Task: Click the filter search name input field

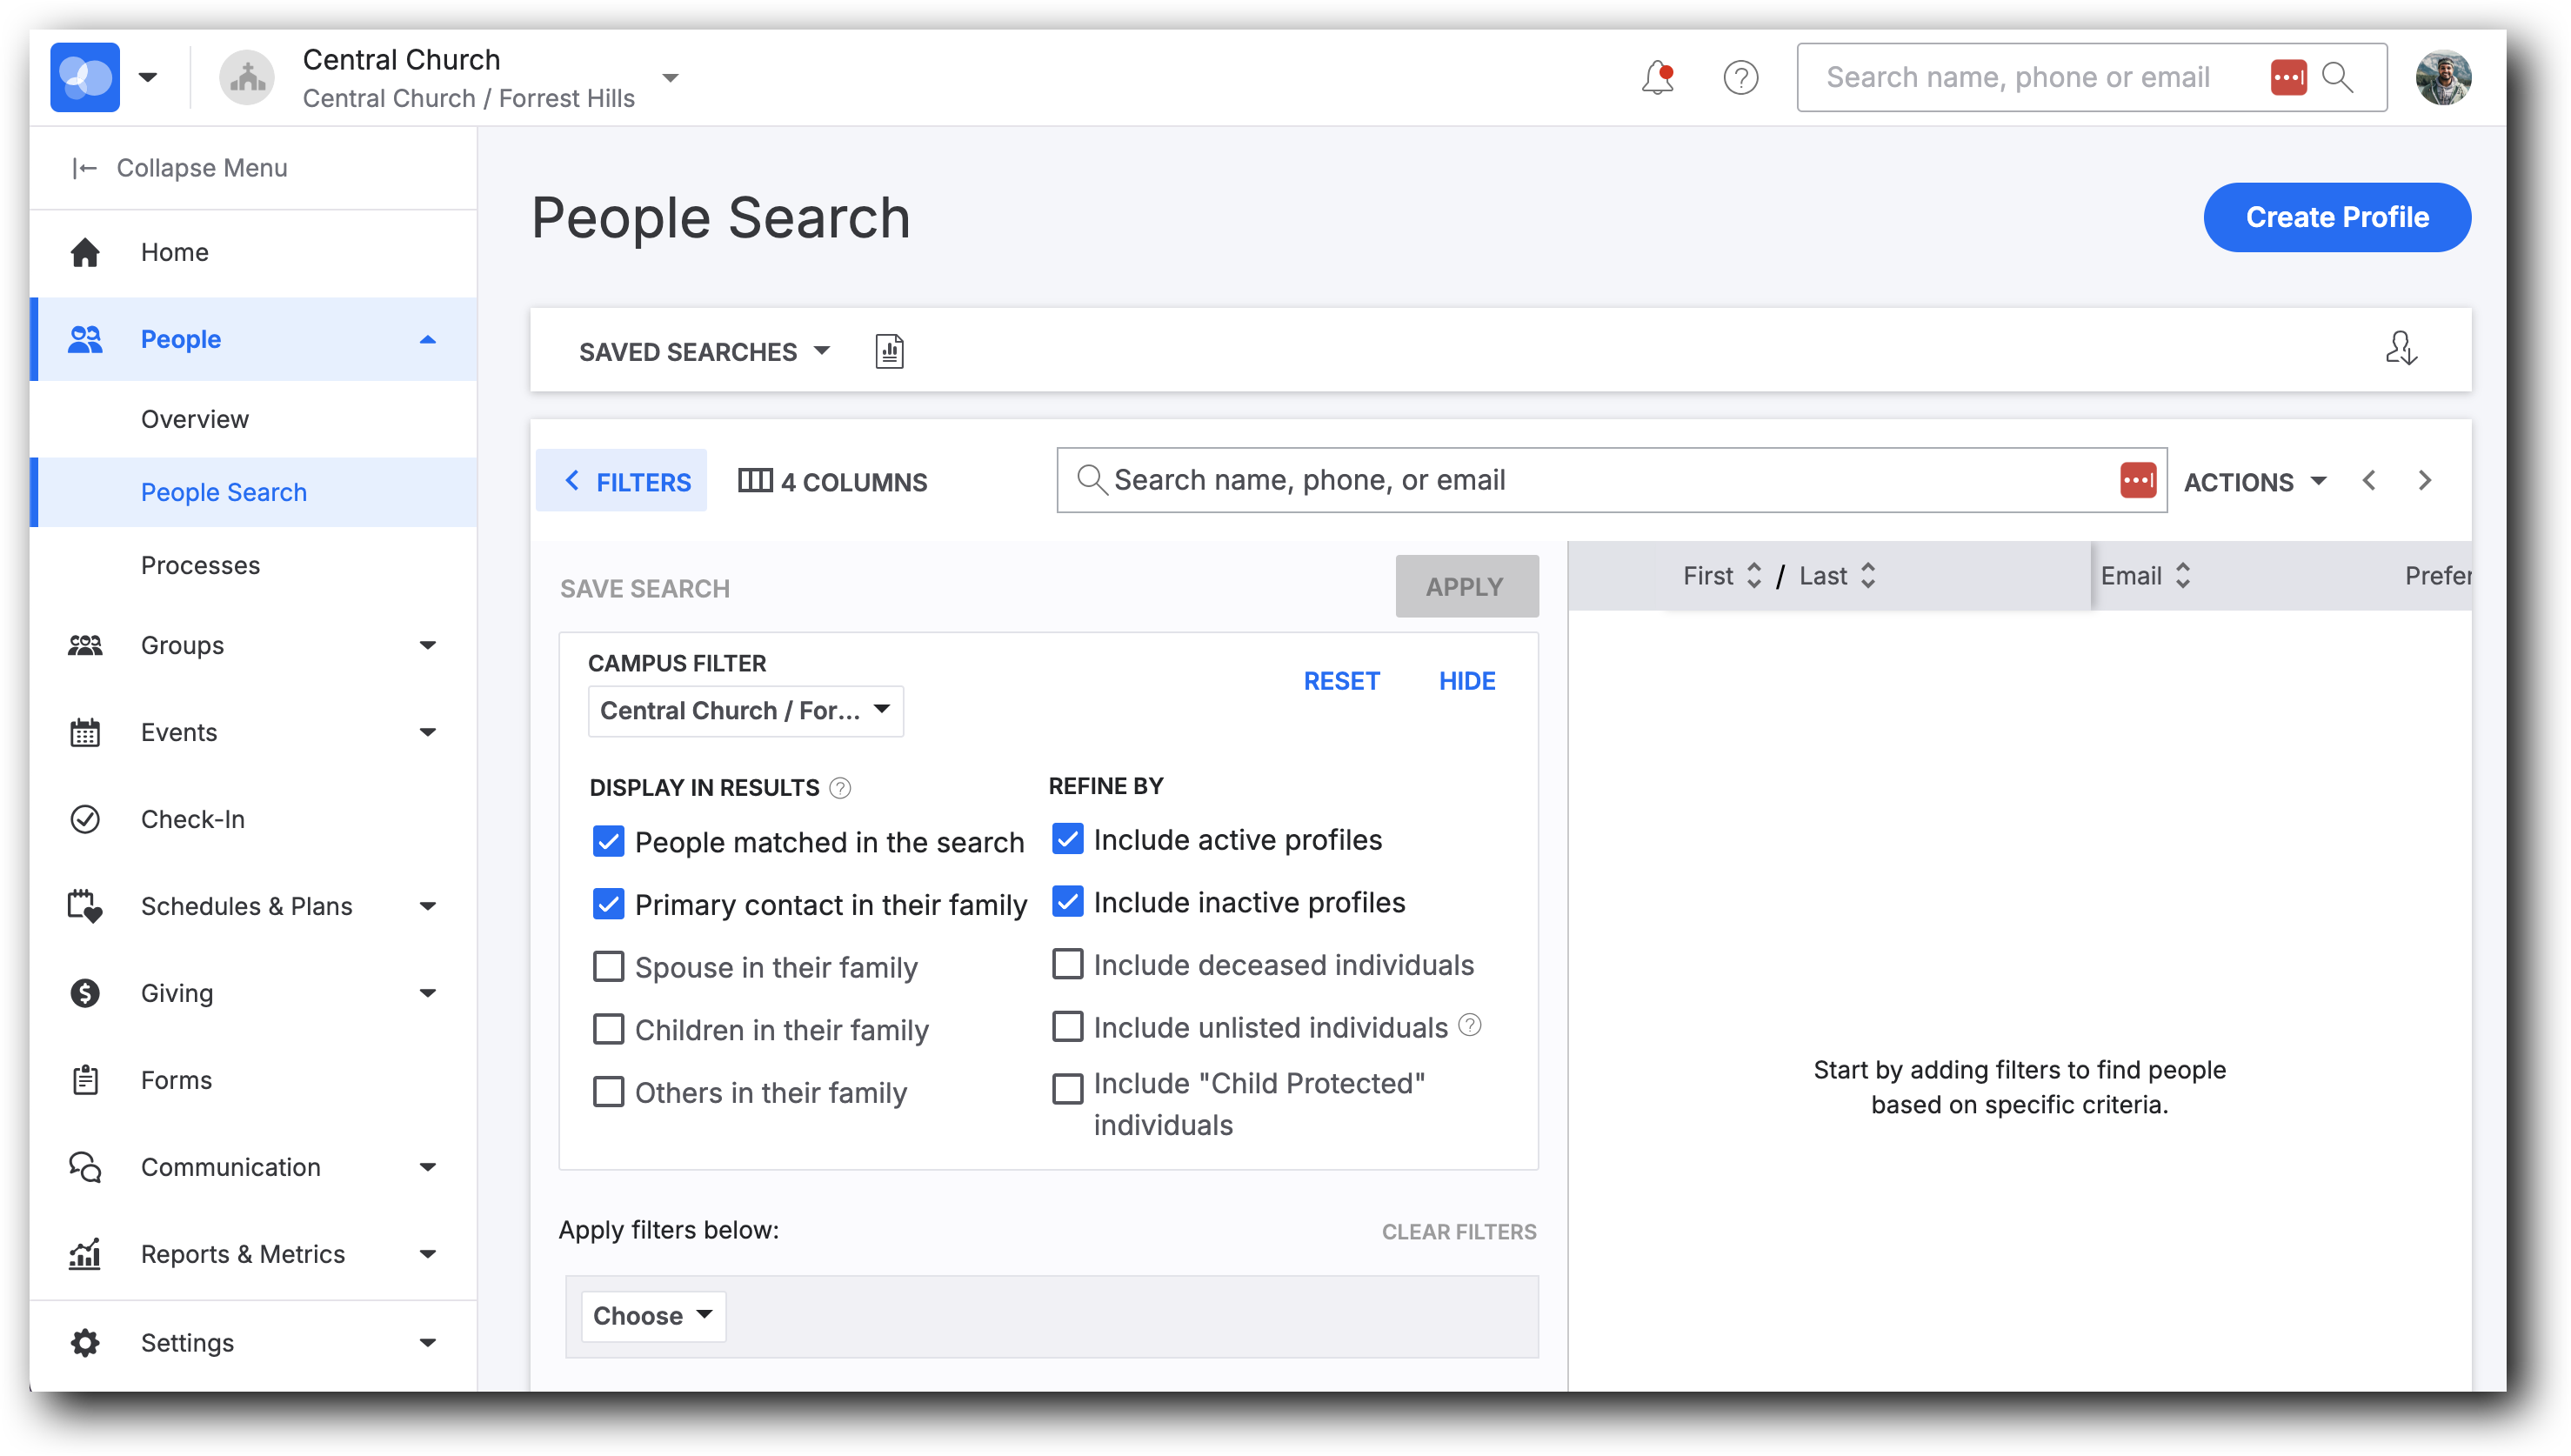Action: (1600, 480)
